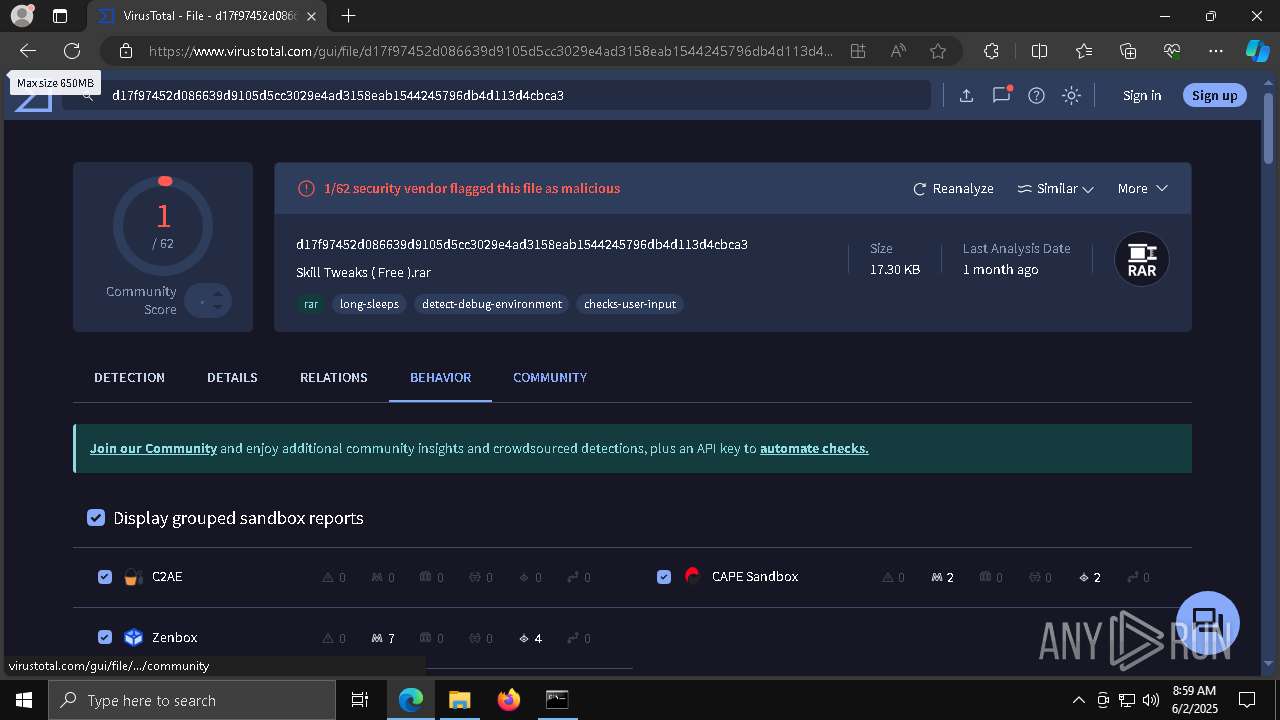Click the community score vote control
This screenshot has width=1280, height=720.
tap(208, 301)
